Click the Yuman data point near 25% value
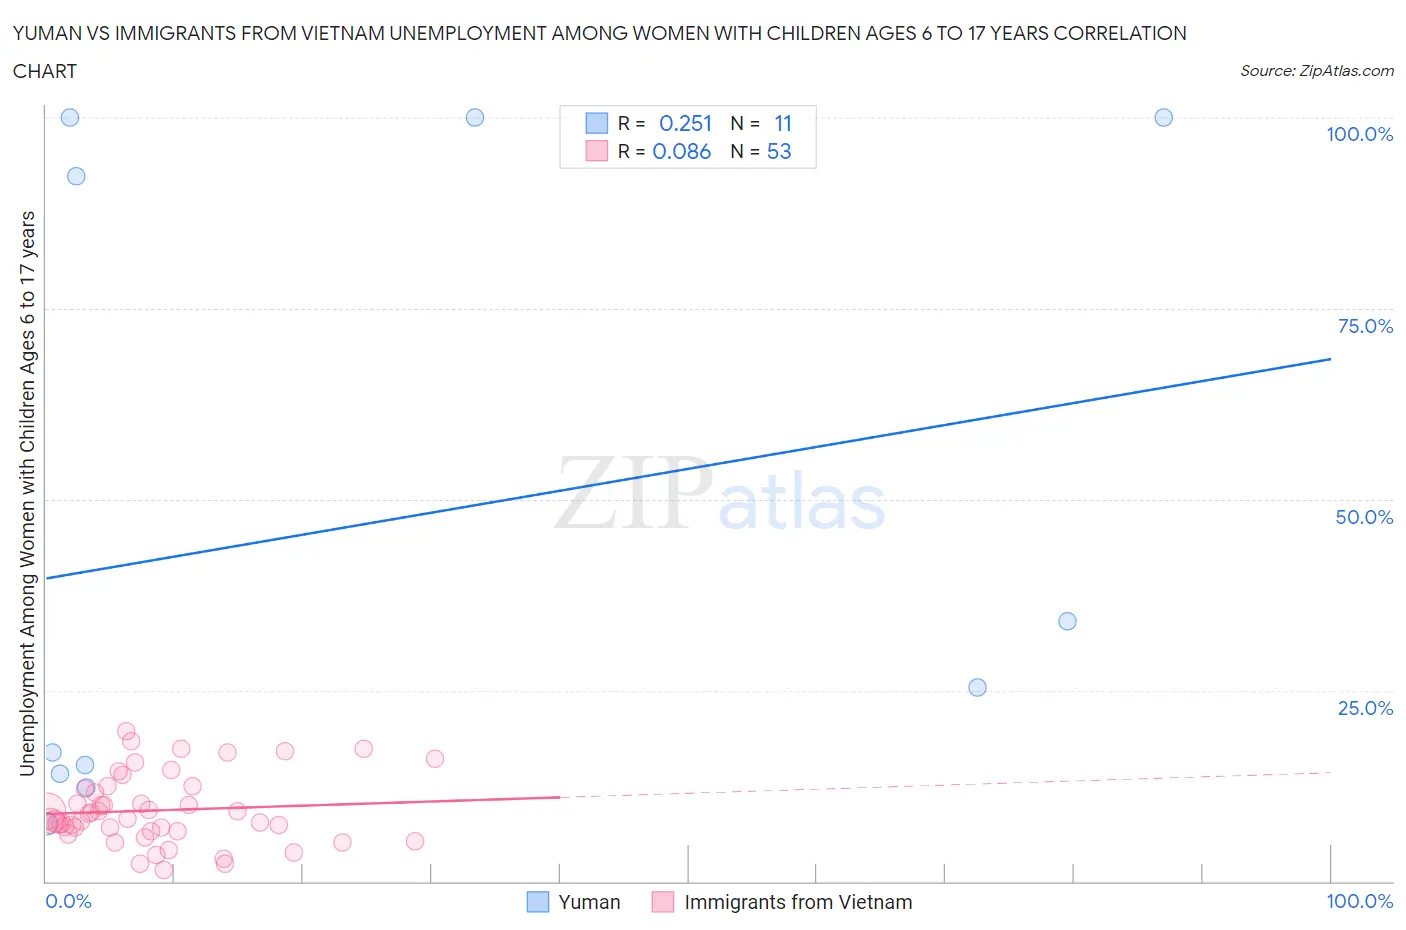 (x=977, y=687)
